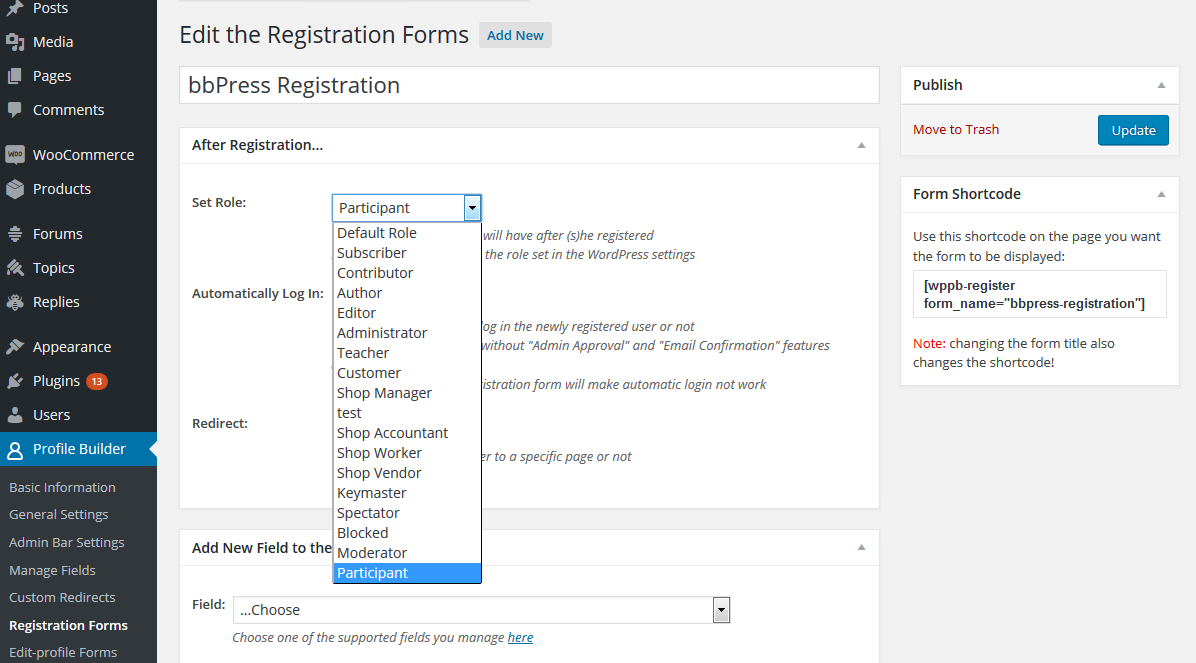Collapse the Form Shortcode panel

pyautogui.click(x=1161, y=195)
